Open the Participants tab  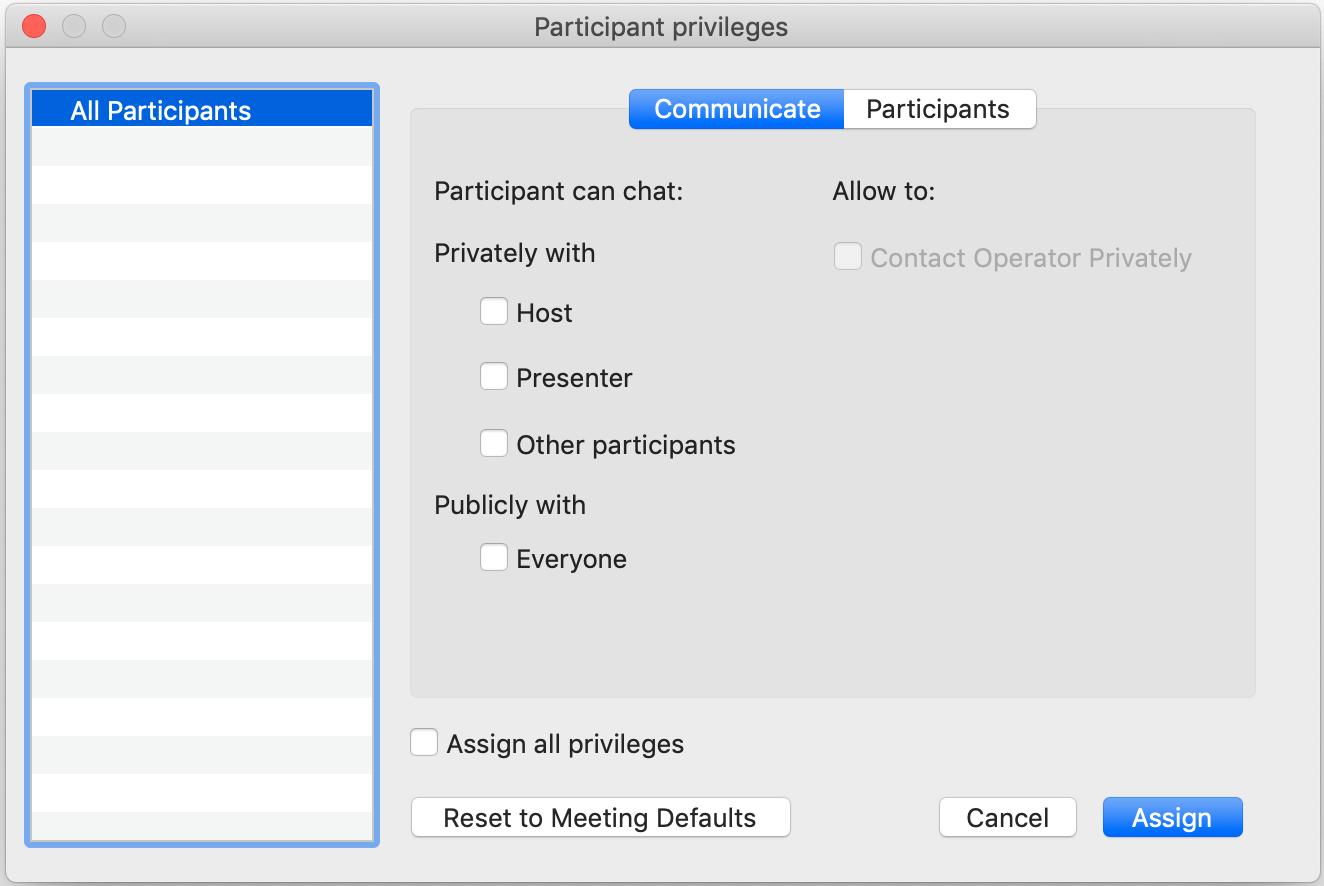(x=938, y=109)
